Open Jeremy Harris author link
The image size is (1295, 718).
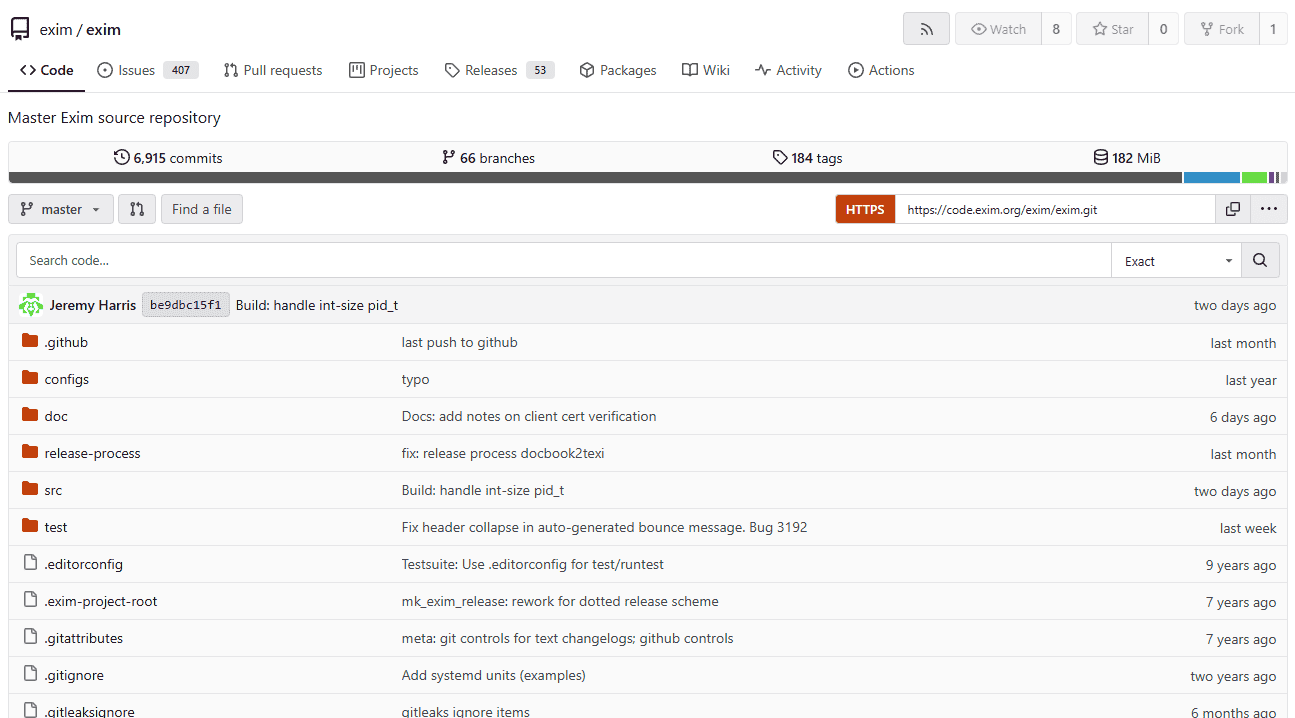click(x=93, y=305)
